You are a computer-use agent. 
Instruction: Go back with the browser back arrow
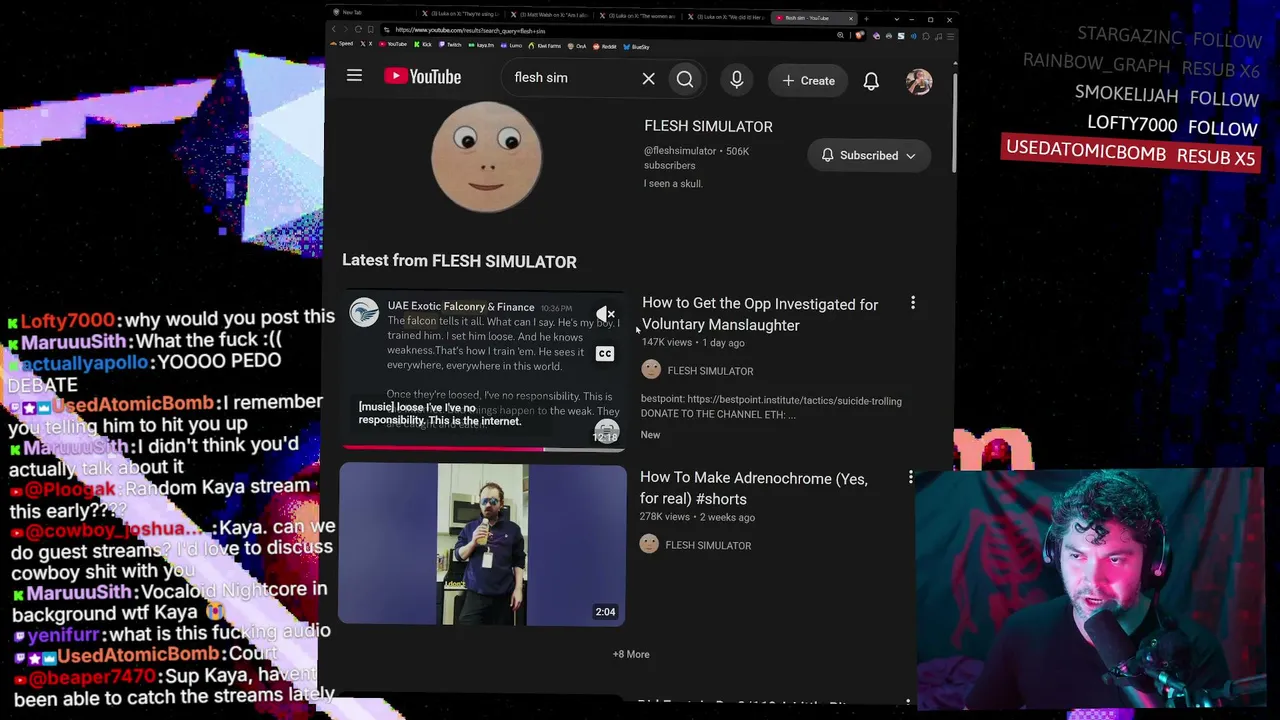pyautogui.click(x=334, y=29)
